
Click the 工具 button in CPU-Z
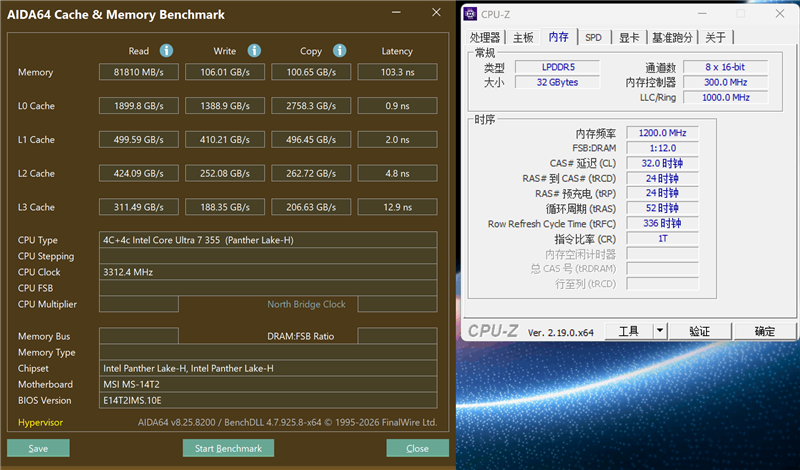click(629, 331)
